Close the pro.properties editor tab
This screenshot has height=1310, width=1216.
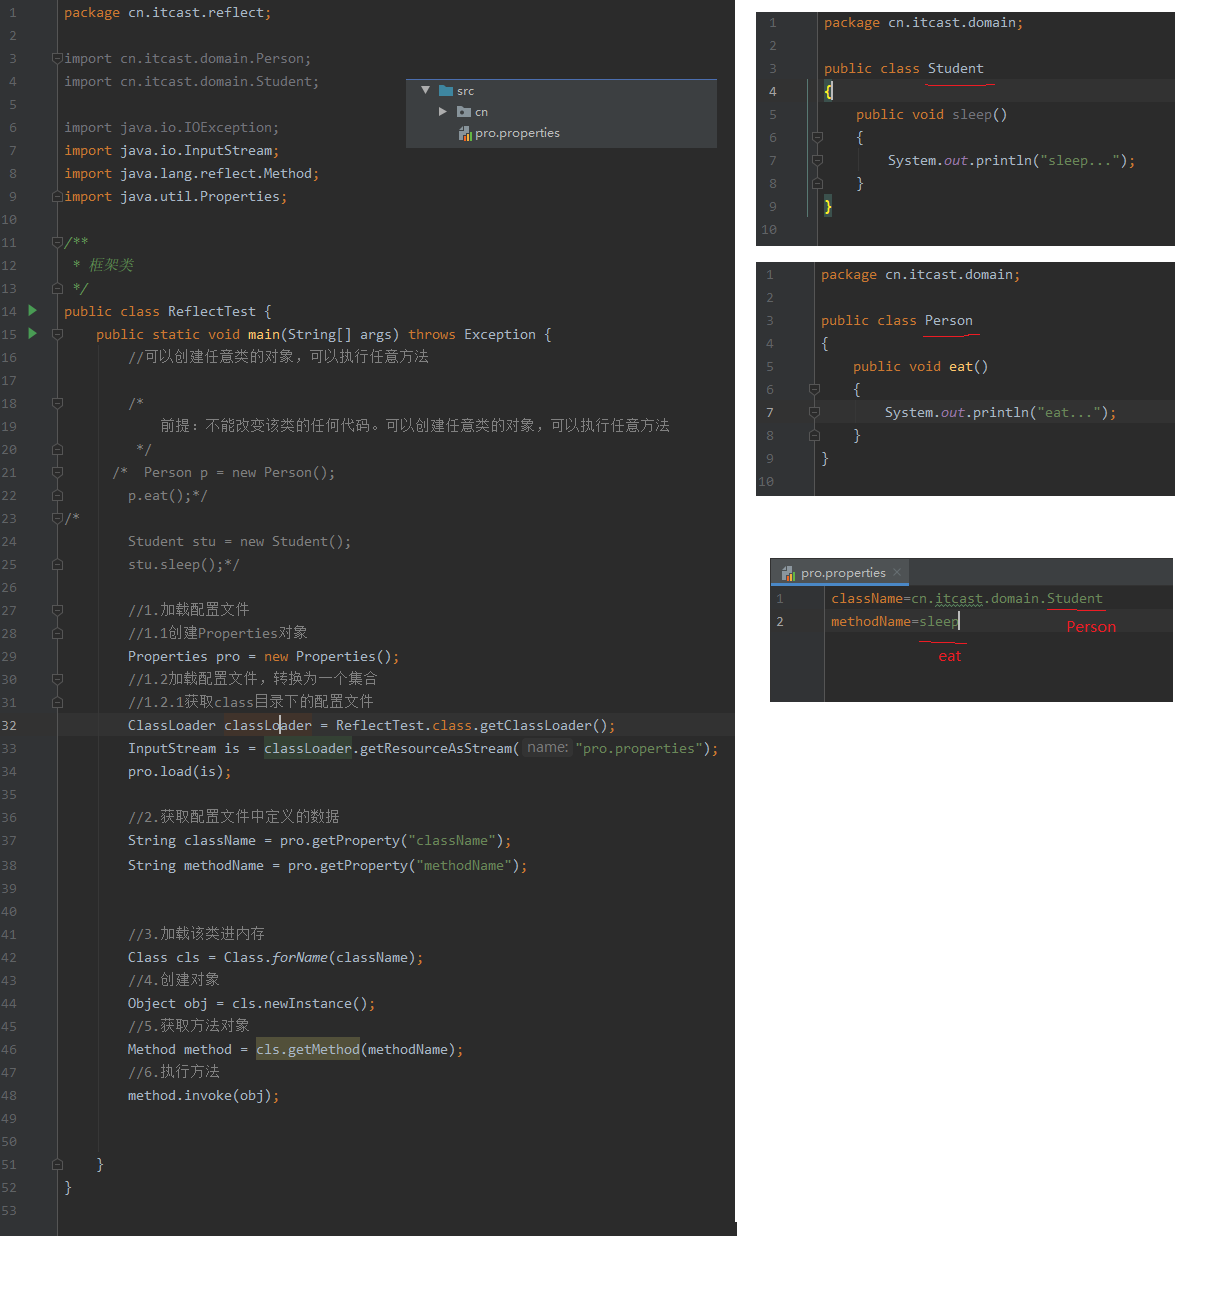click(897, 572)
